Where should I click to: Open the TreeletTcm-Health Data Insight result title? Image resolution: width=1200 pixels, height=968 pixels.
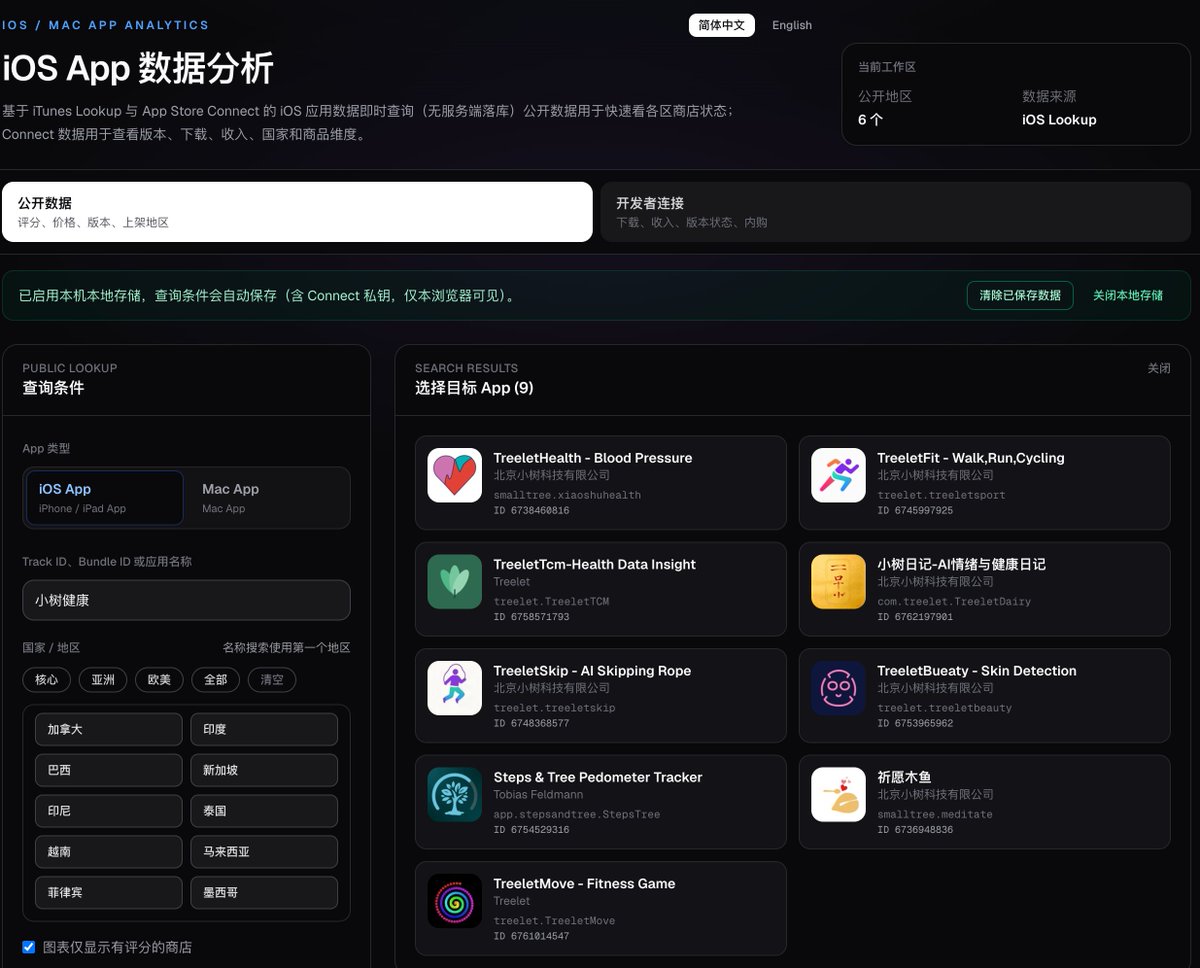(x=594, y=564)
